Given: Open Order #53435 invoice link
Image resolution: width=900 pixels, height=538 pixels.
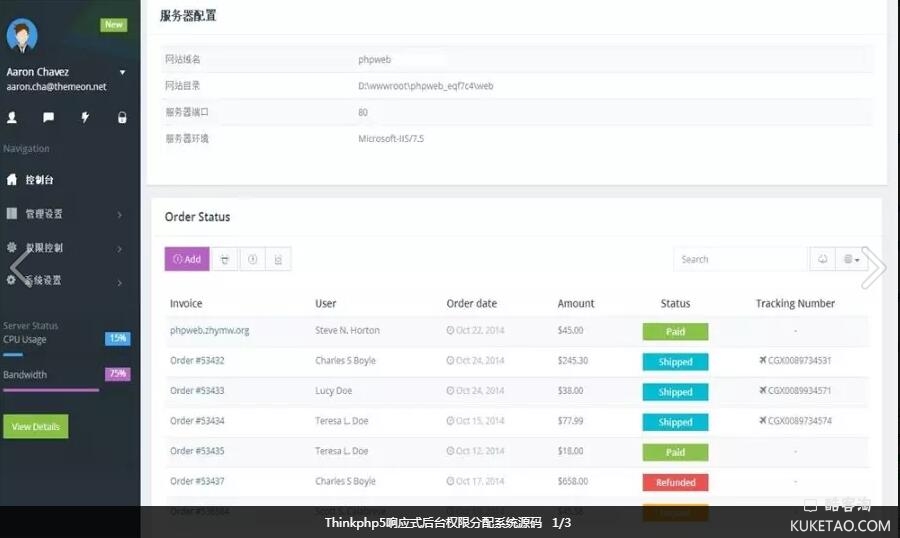Looking at the screenshot, I should [x=197, y=451].
